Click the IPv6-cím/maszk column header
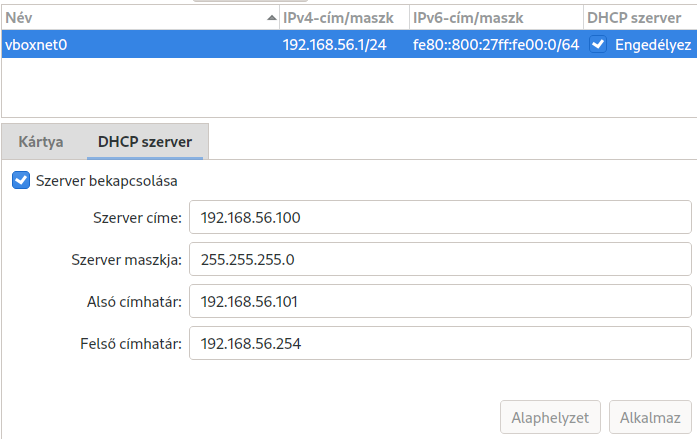This screenshot has width=697, height=439. [x=496, y=18]
